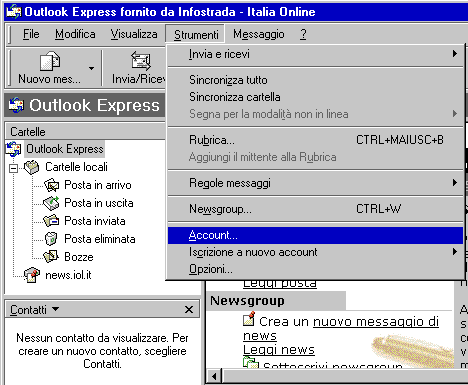This screenshot has height=385, width=468.
Task: Open the Posta eliminata trash icon
Action: pos(51,239)
